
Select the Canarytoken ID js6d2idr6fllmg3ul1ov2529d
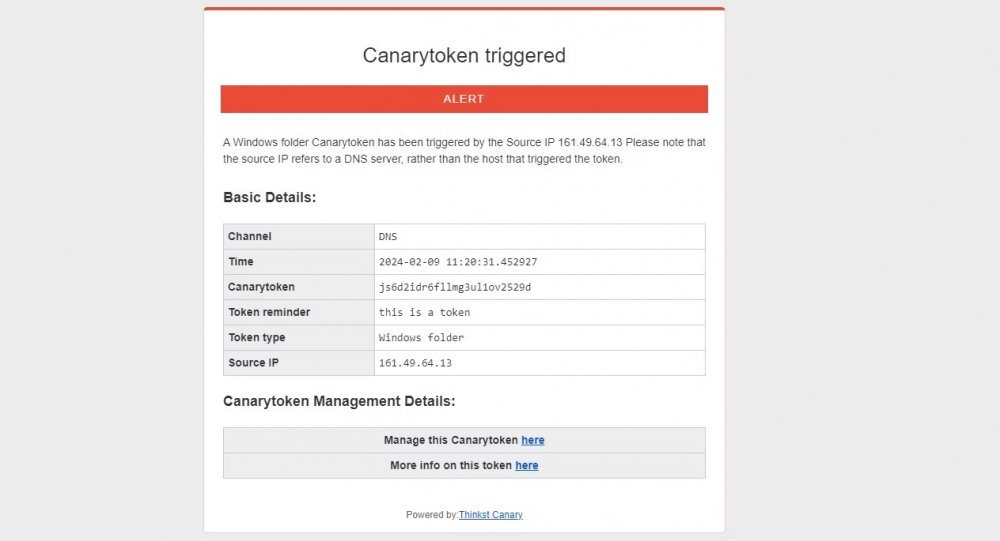point(455,287)
